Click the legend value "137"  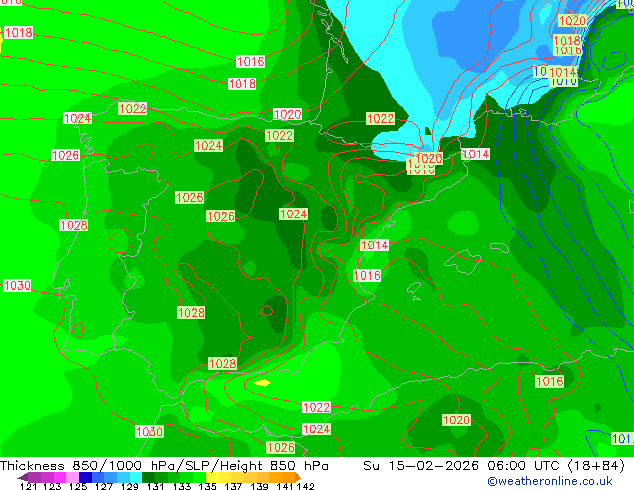tap(233, 486)
